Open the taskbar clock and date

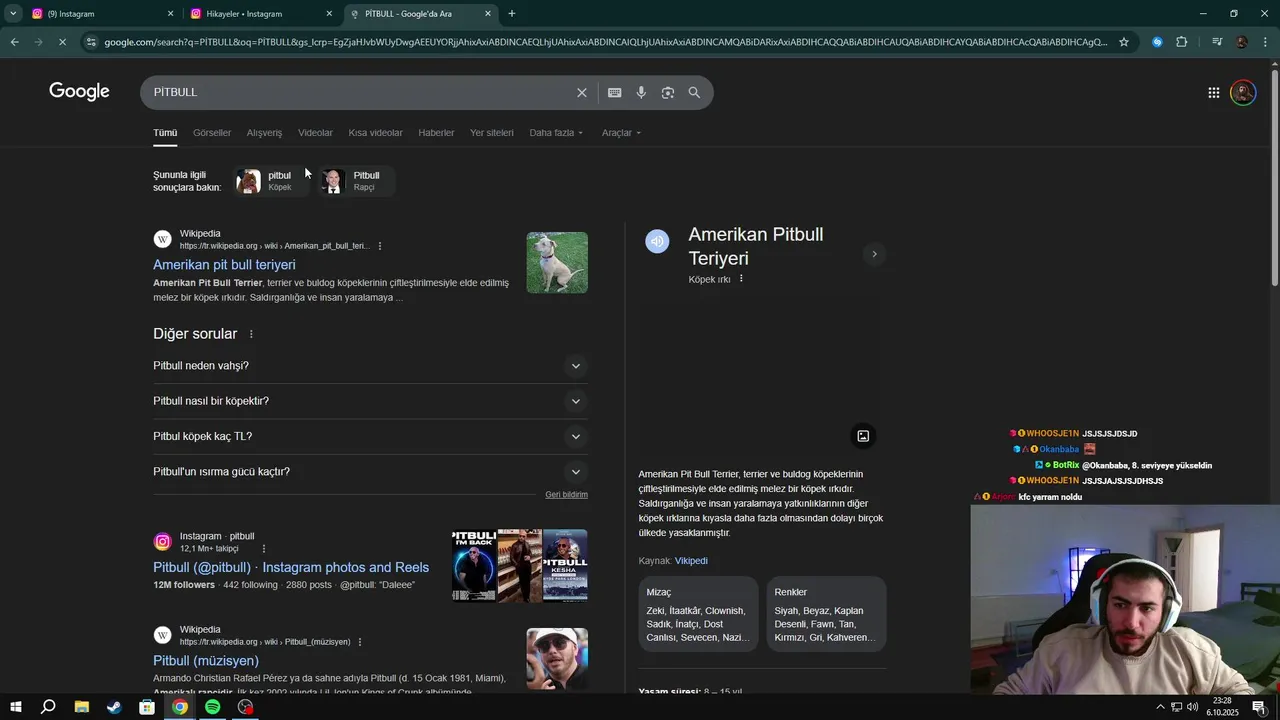[x=1222, y=707]
